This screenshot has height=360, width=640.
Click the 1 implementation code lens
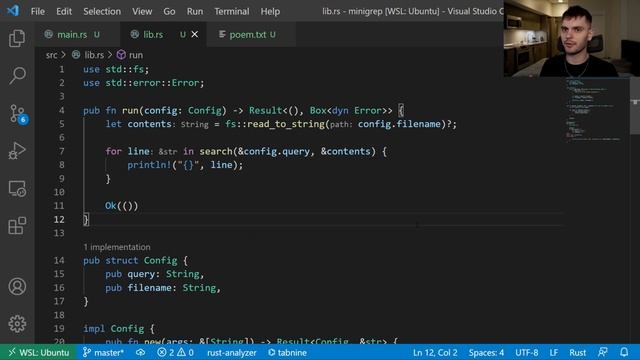point(117,247)
